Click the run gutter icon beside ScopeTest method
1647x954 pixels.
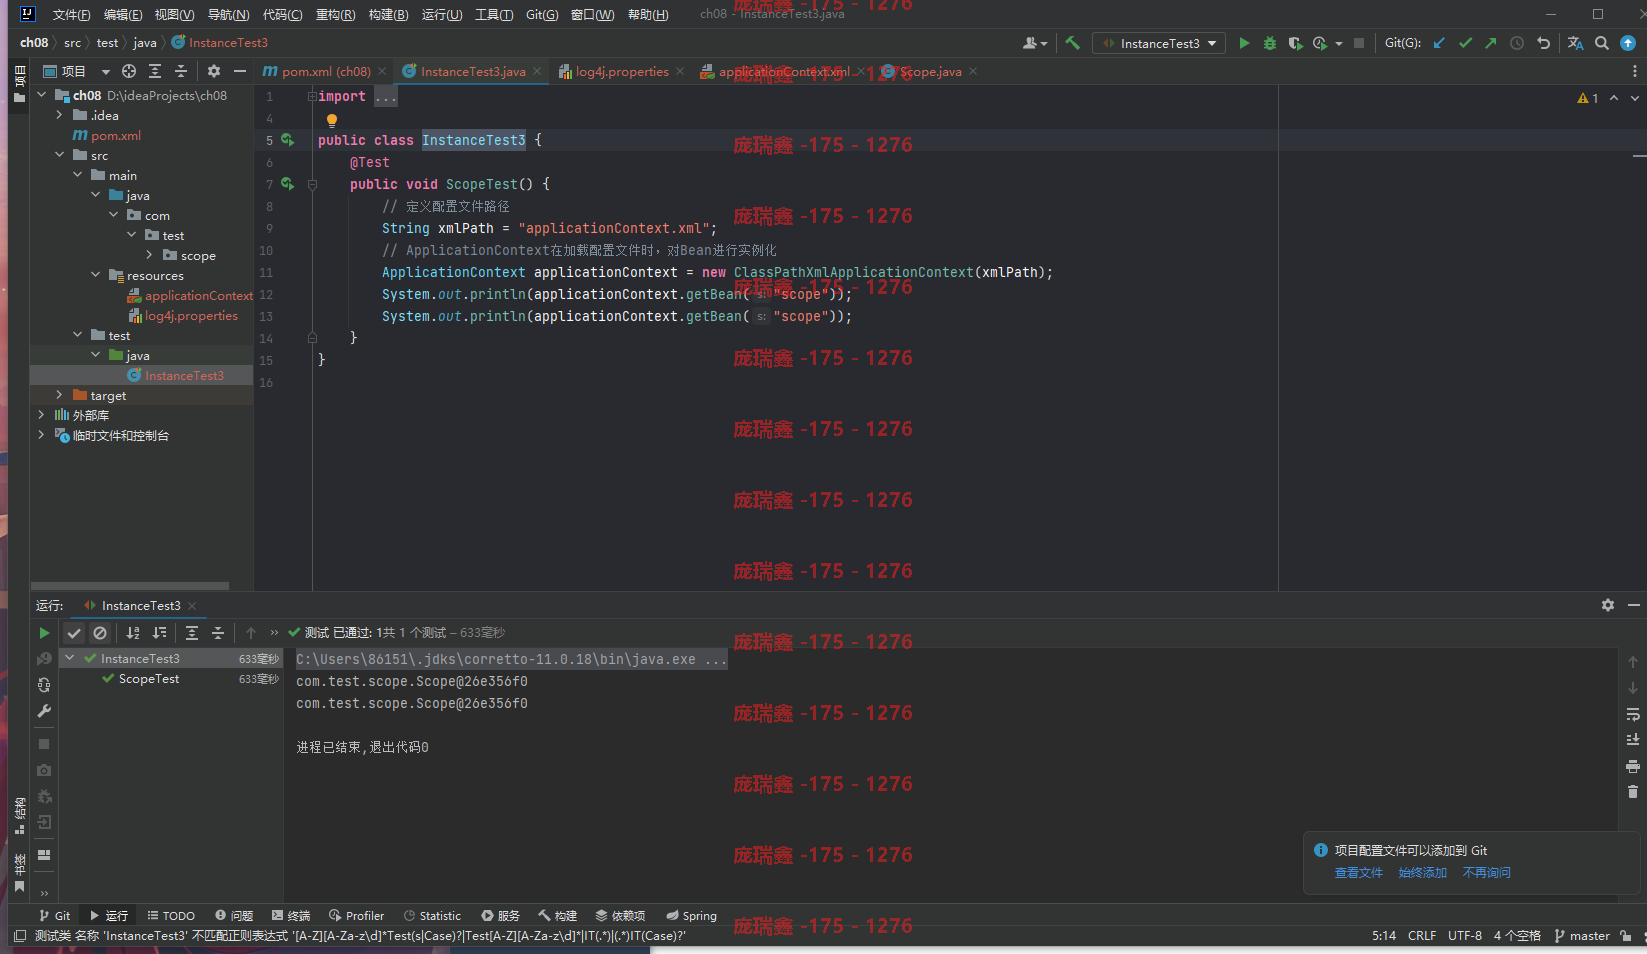point(288,184)
